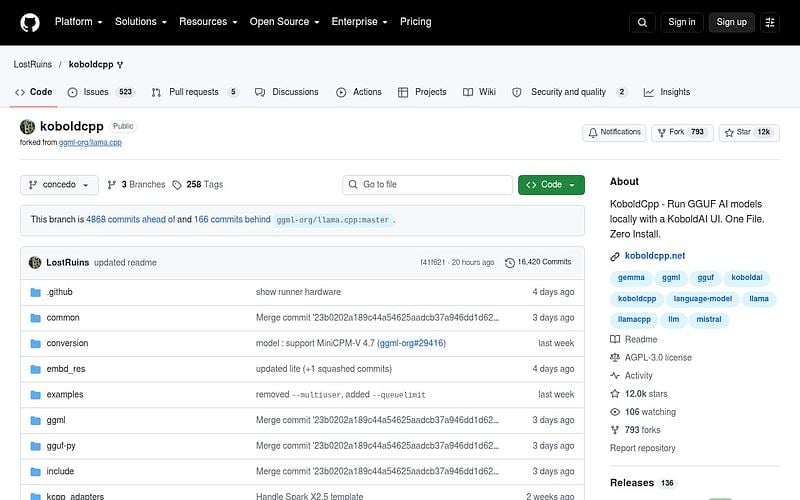This screenshot has height=500, width=800.
Task: Click the eye icon next to 106 watching
Action: 615,412
